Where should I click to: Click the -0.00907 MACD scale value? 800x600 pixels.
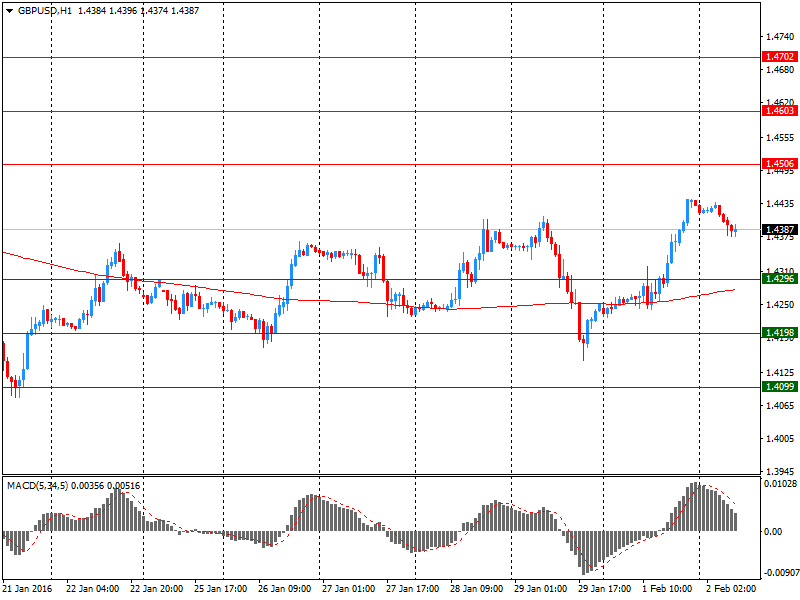pyautogui.click(x=781, y=573)
